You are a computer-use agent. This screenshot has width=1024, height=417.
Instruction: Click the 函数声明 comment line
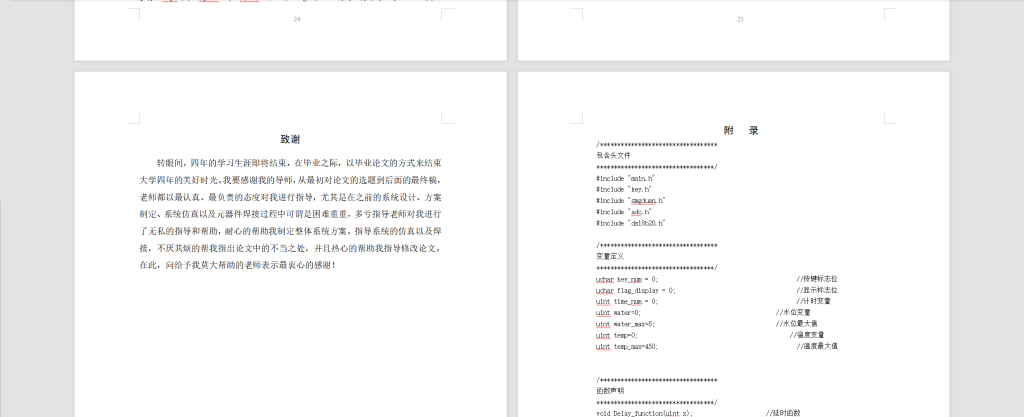coord(610,391)
